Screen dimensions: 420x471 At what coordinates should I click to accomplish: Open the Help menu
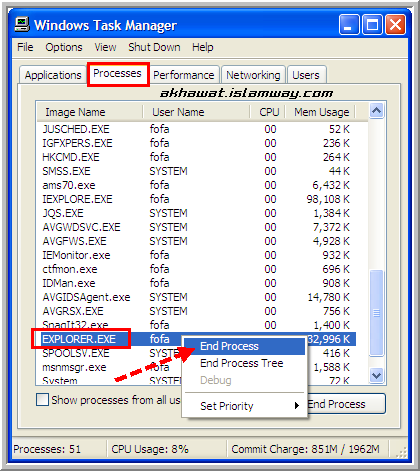click(x=202, y=47)
